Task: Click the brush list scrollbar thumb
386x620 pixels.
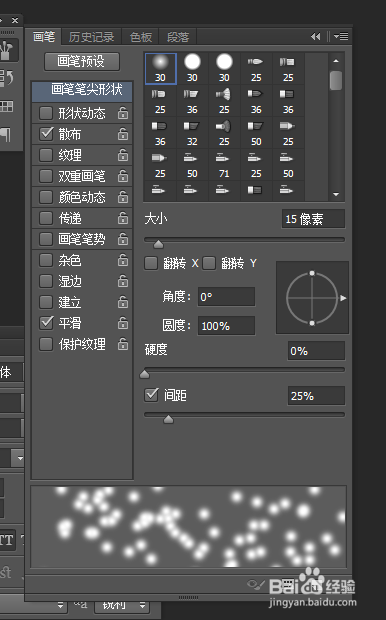Action: pyautogui.click(x=336, y=80)
